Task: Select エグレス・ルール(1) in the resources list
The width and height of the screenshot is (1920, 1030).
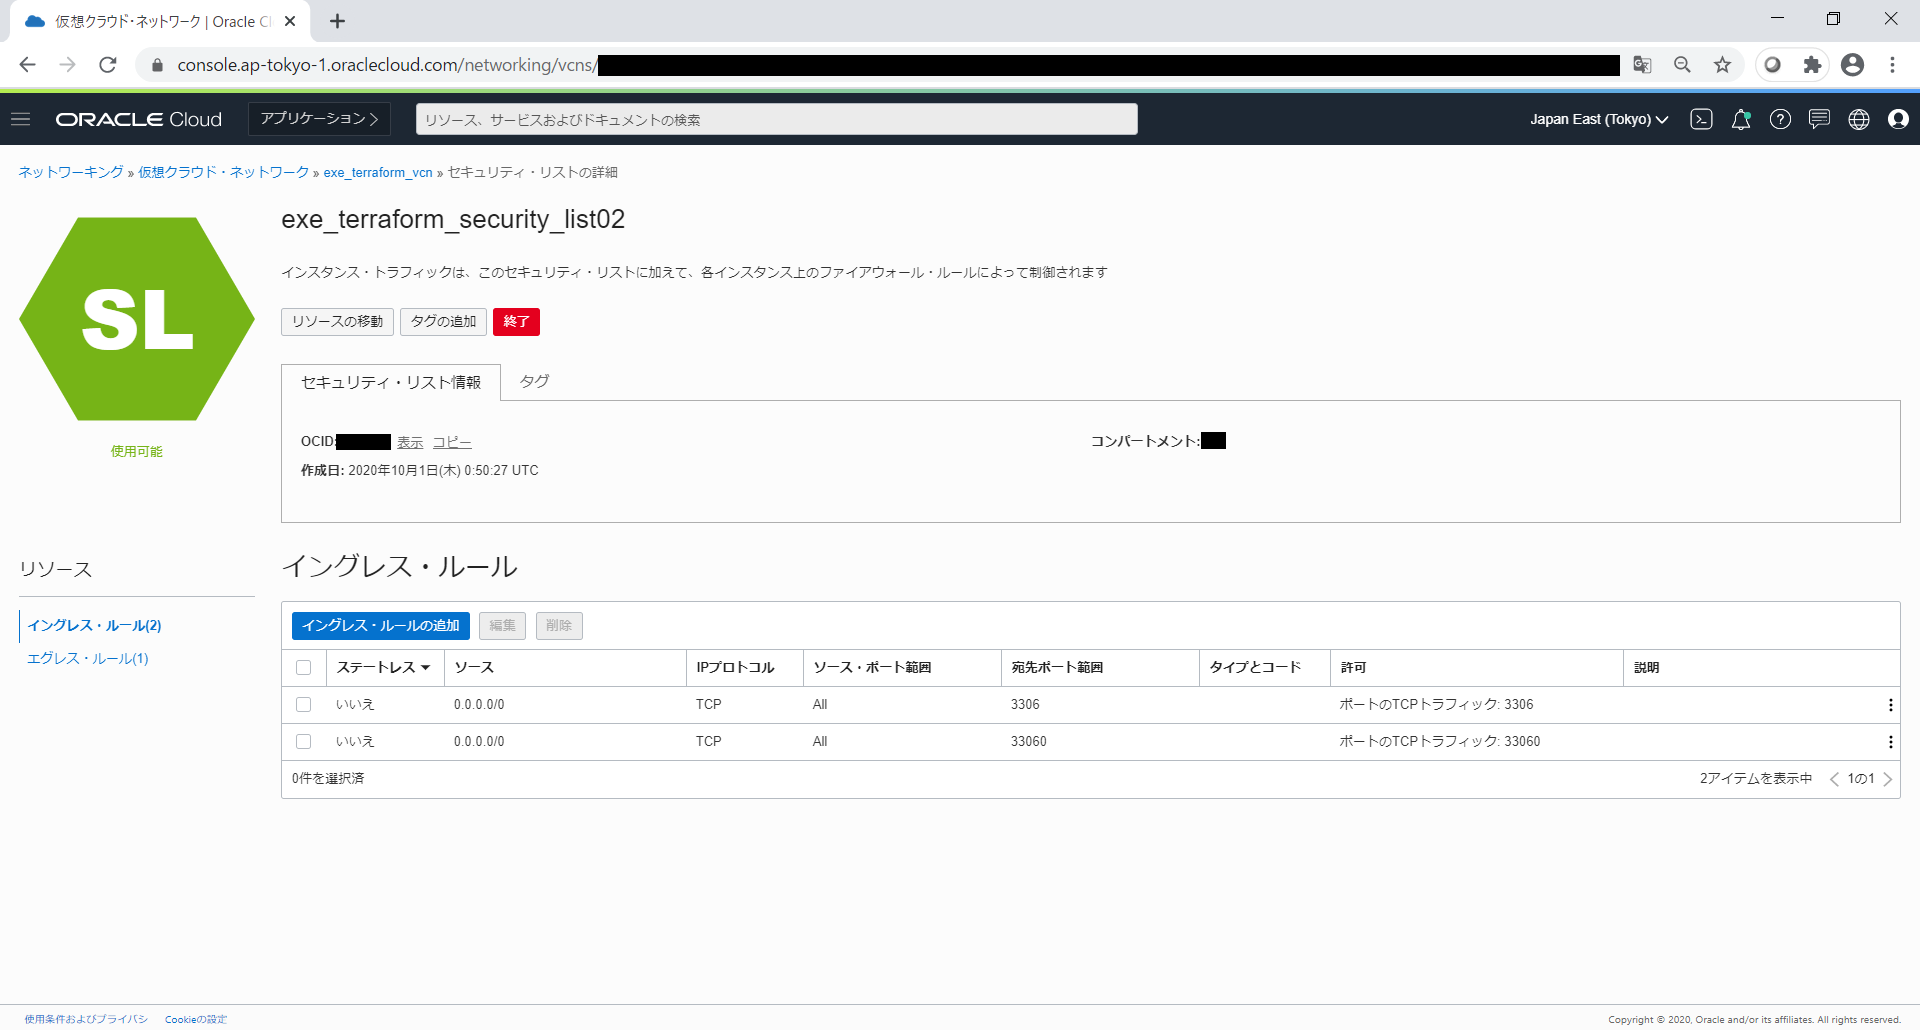Action: 88,658
